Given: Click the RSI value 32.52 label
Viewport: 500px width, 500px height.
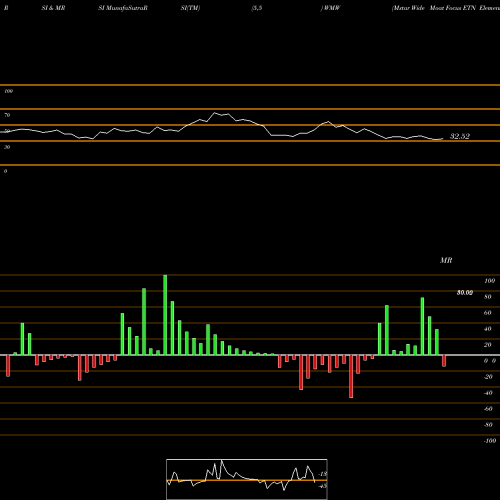Looking at the screenshot, I should point(460,136).
